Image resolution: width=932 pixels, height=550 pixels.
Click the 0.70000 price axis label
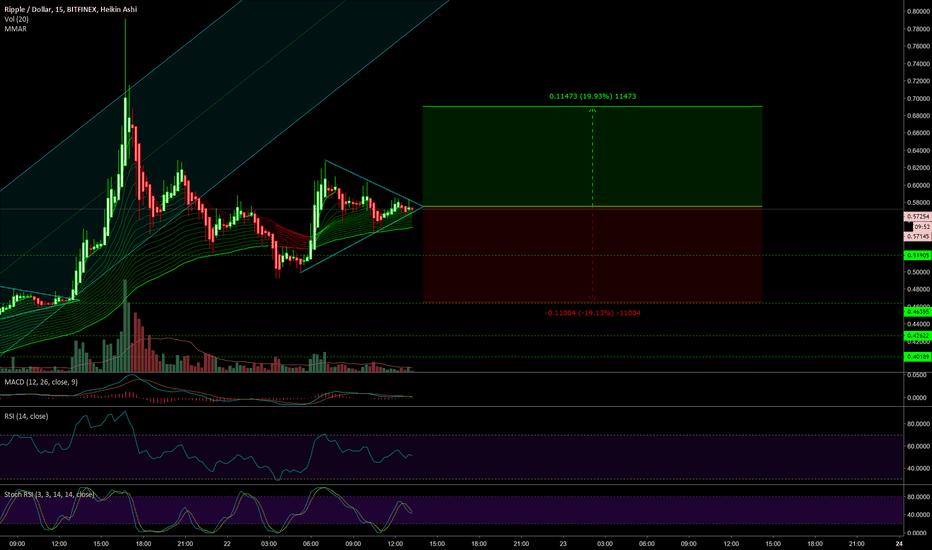[x=918, y=99]
